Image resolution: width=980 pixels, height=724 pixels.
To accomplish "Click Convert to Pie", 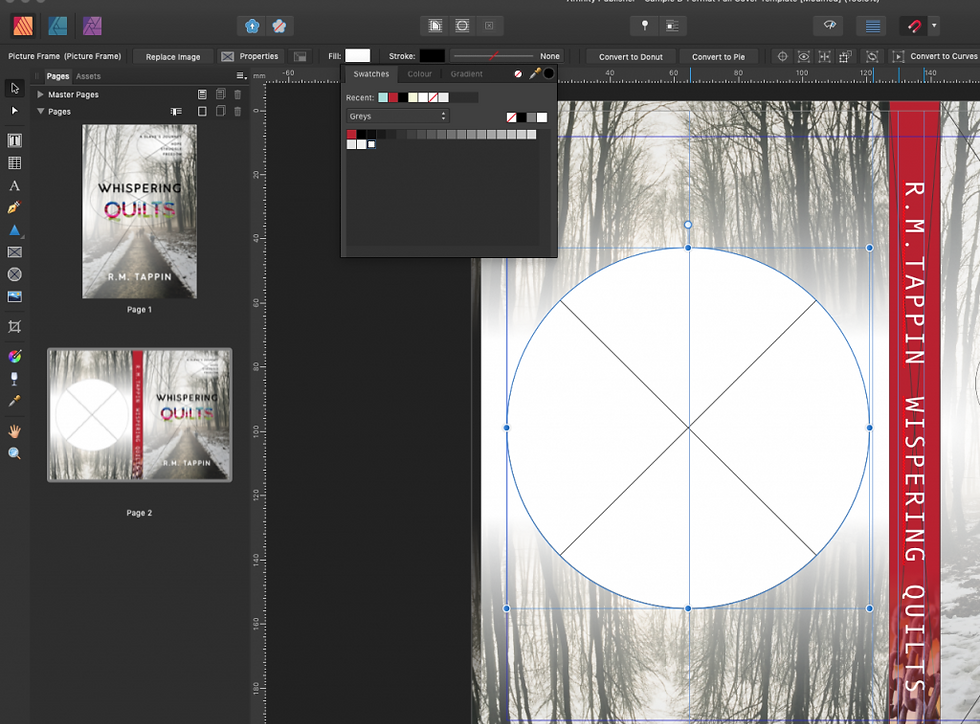I will 718,56.
